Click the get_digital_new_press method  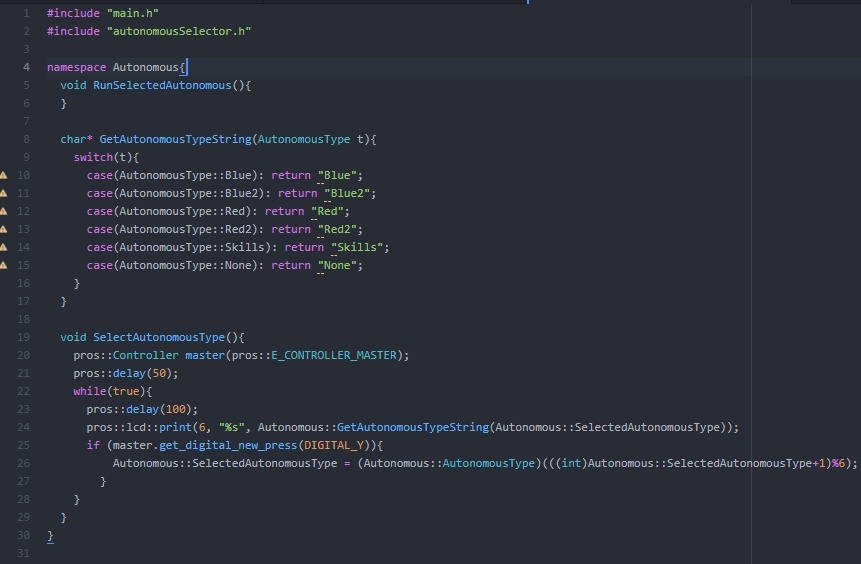228,445
